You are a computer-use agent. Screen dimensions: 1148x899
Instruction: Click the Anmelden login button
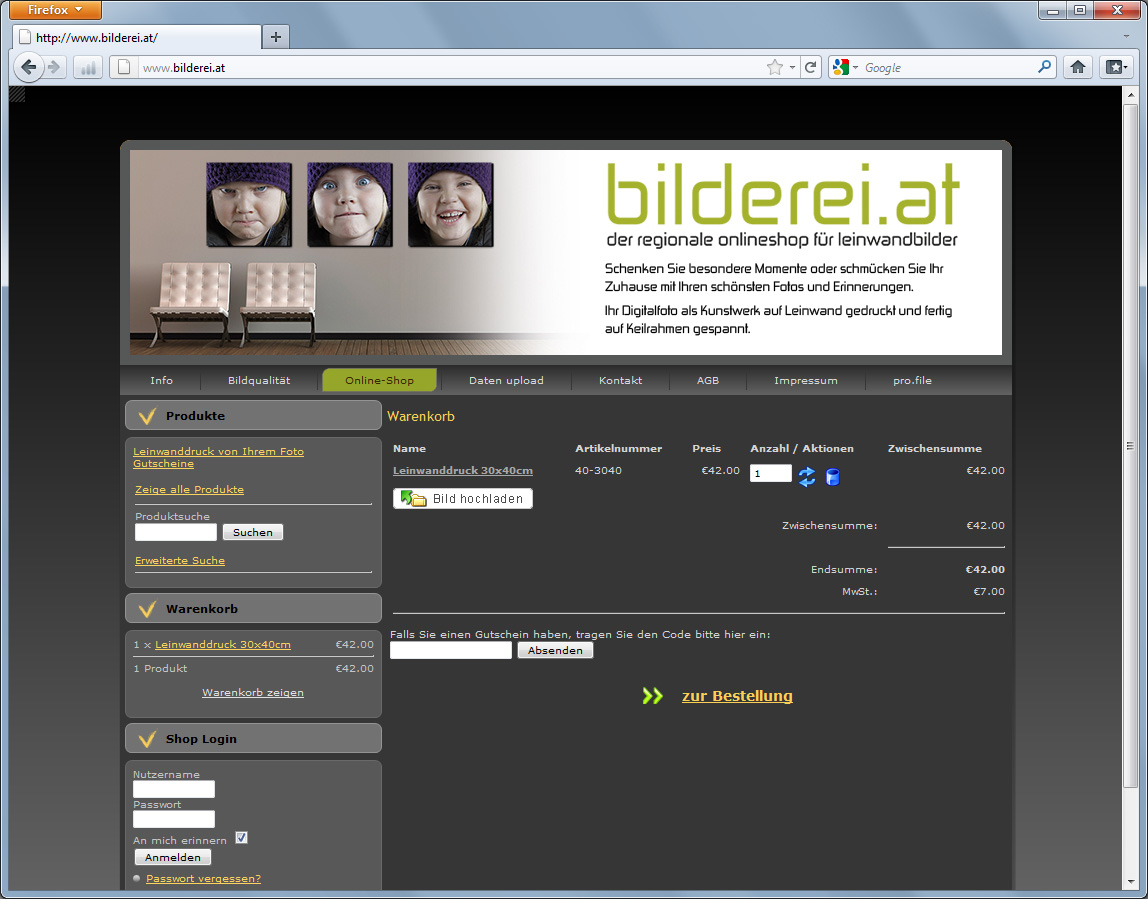173,857
